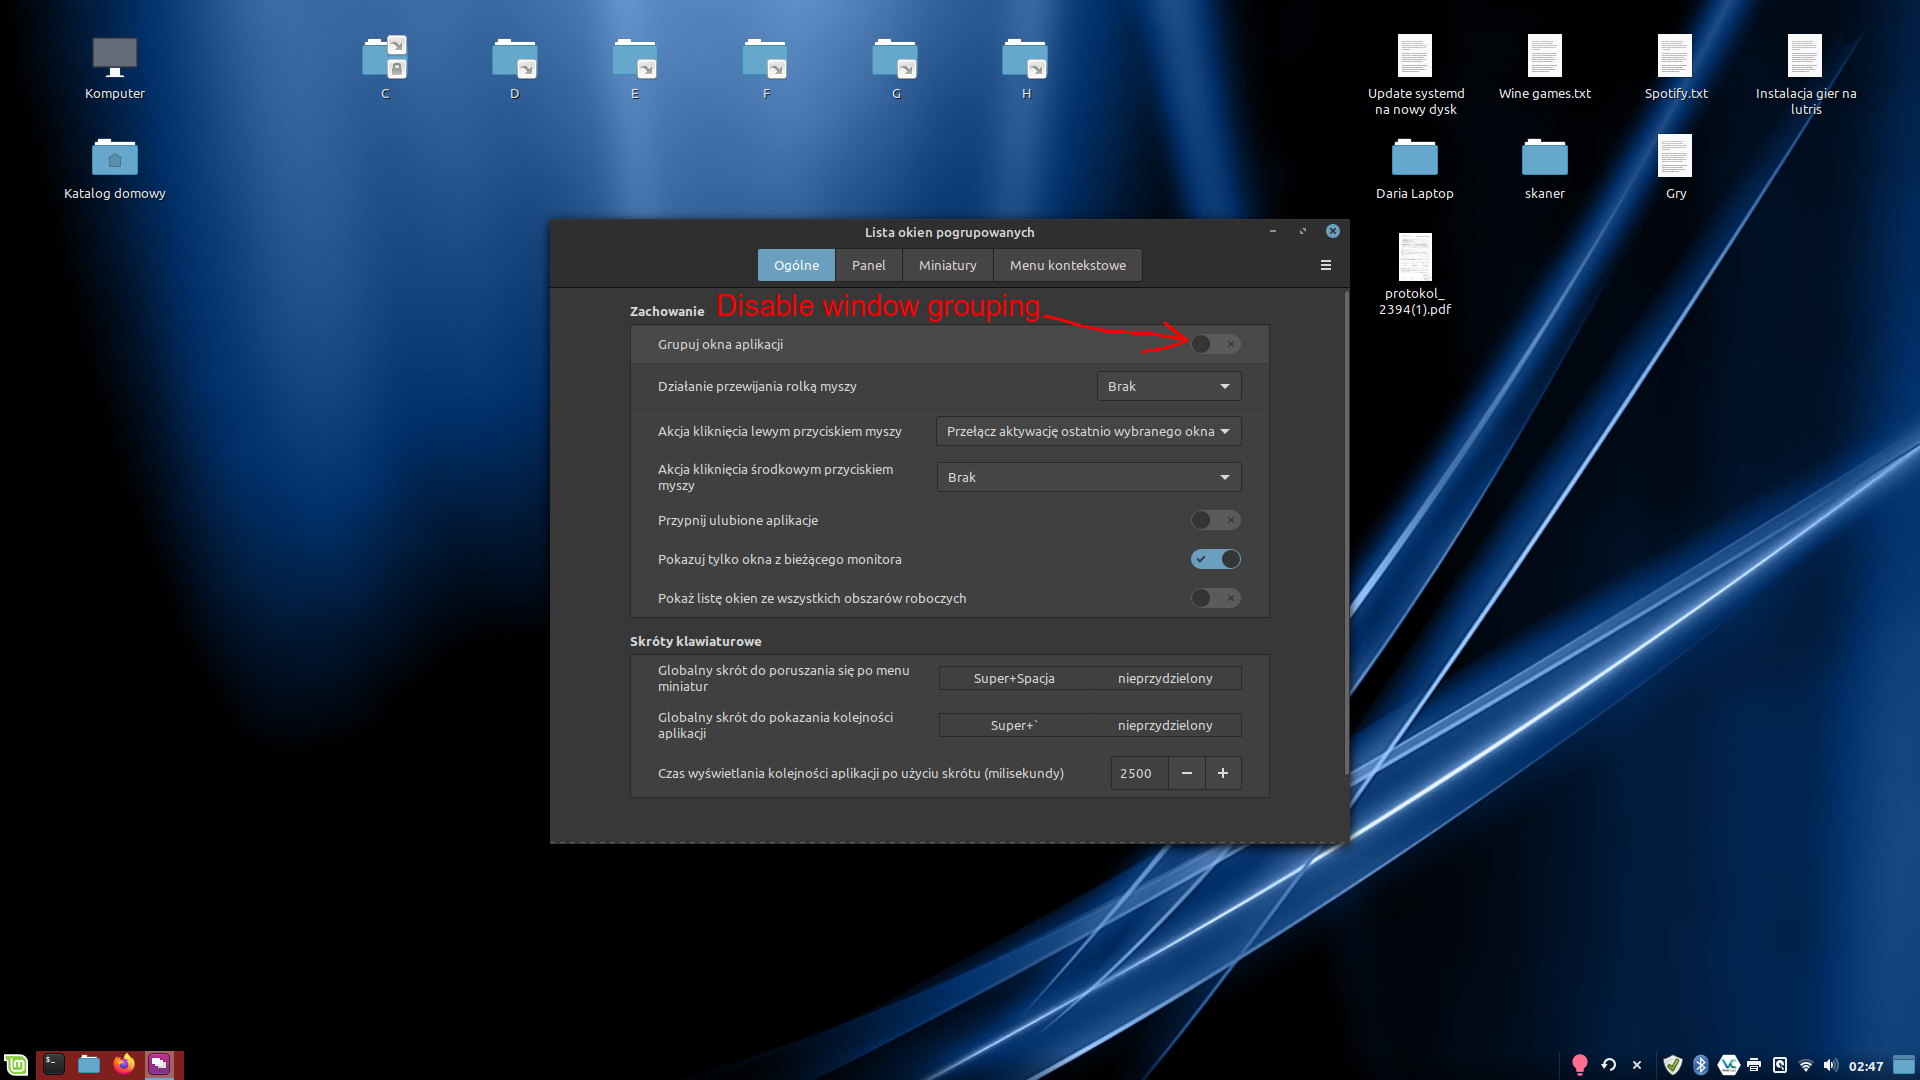Viewport: 1920px width, 1080px height.
Task: Open the Działanie przewijania rolką myszy dropdown
Action: point(1168,386)
